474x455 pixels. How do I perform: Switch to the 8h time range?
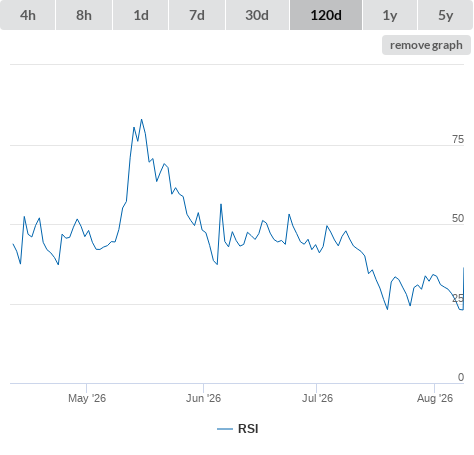tap(84, 15)
